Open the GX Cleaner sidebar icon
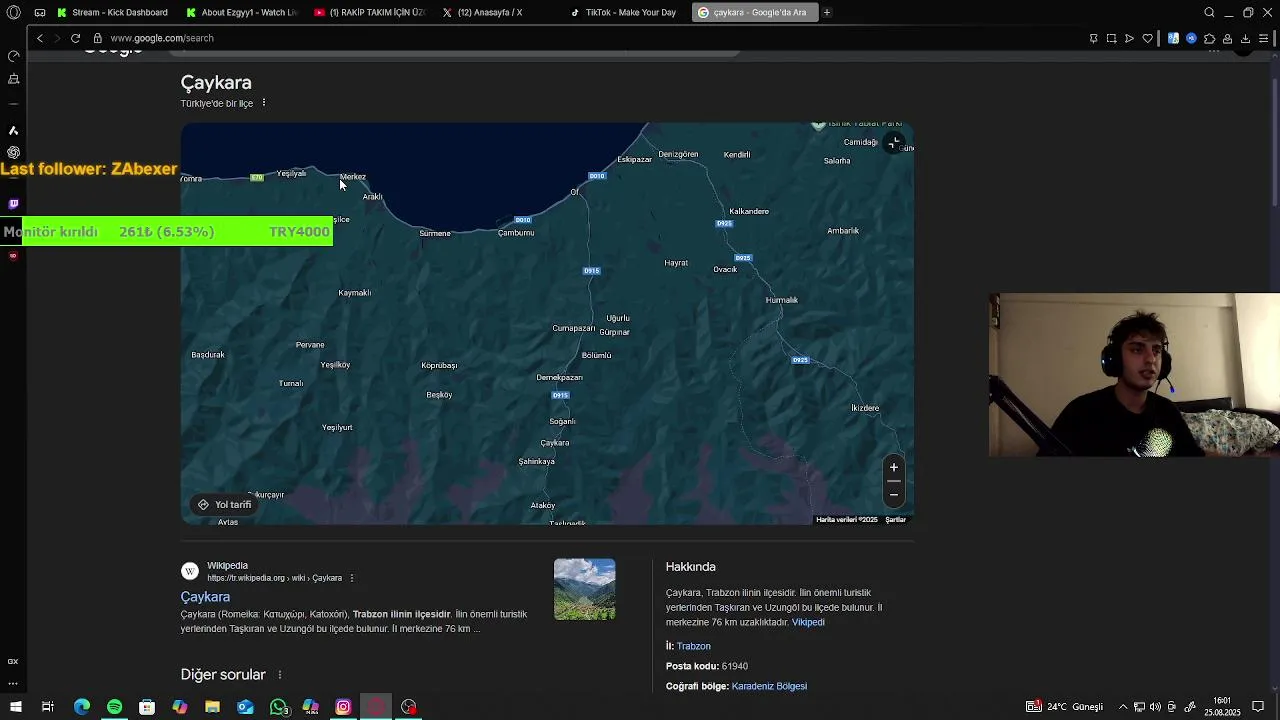This screenshot has width=1280, height=720. [x=14, y=79]
